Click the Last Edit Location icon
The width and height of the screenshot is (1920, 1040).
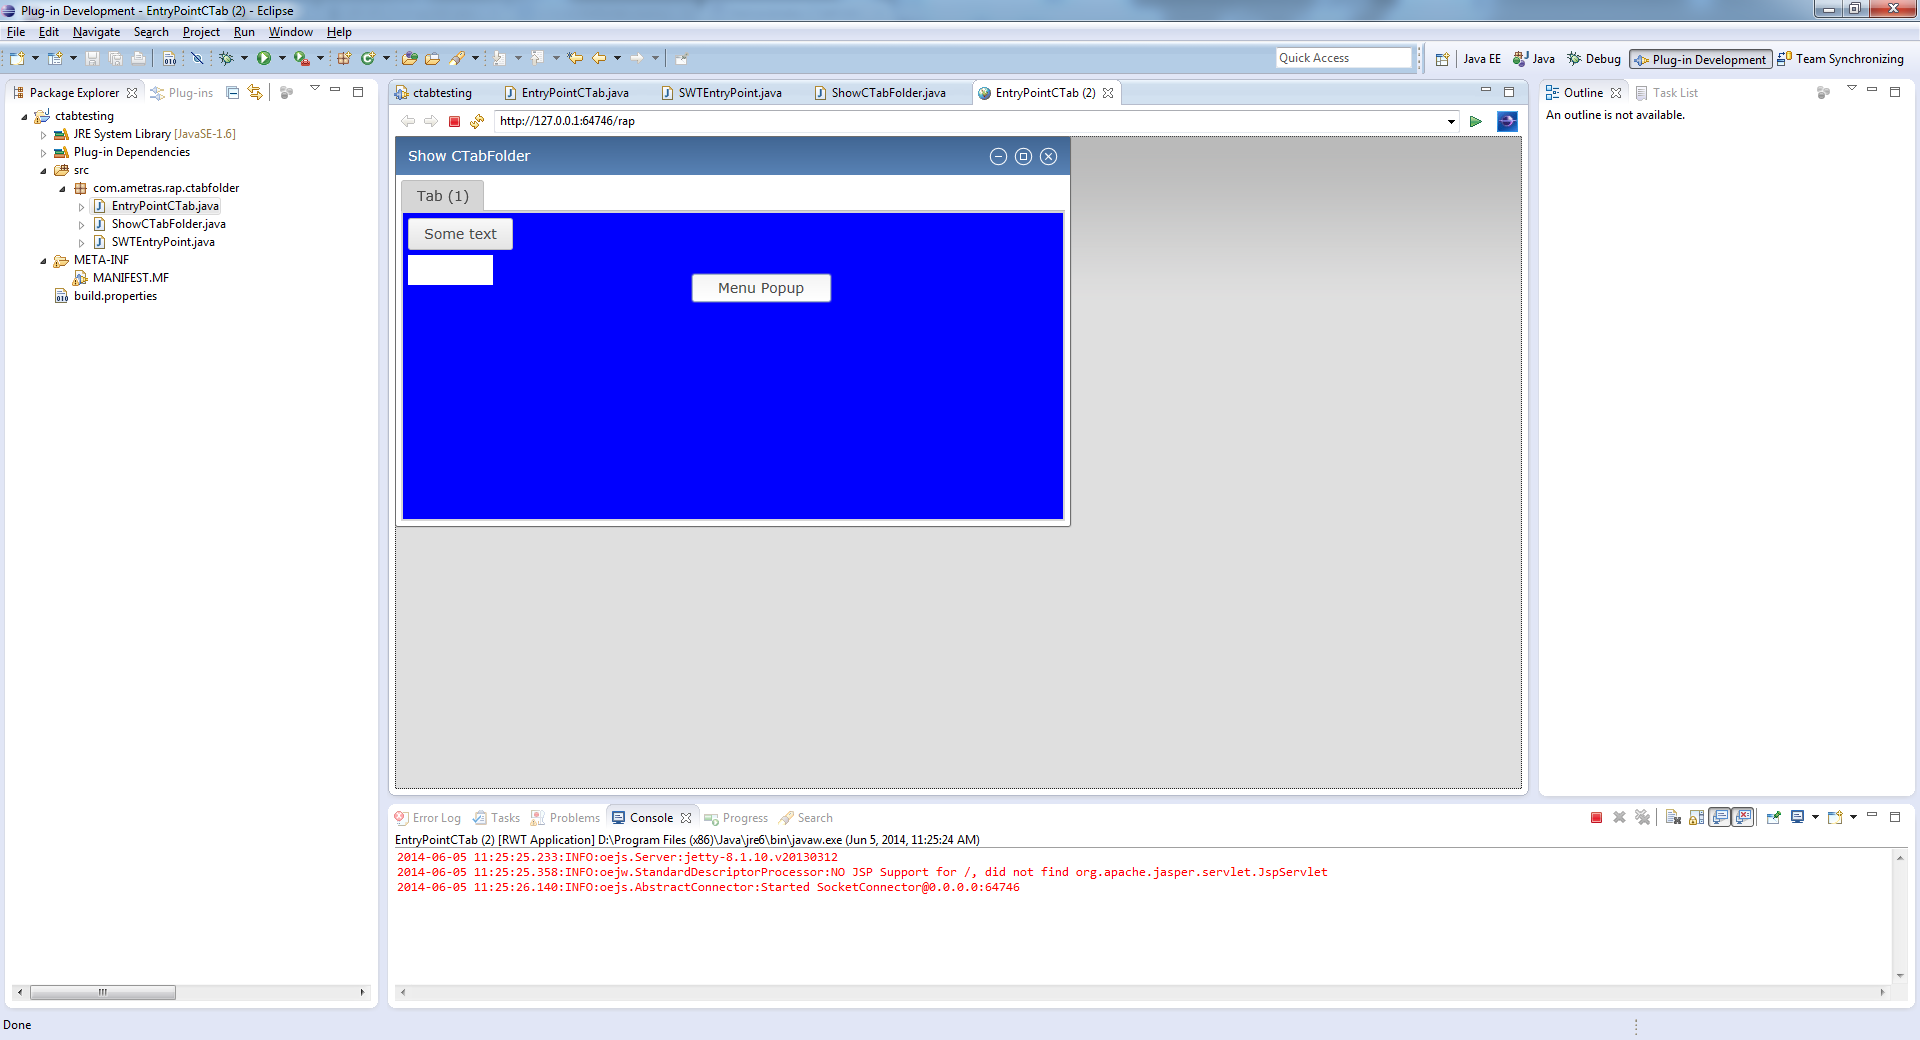575,58
